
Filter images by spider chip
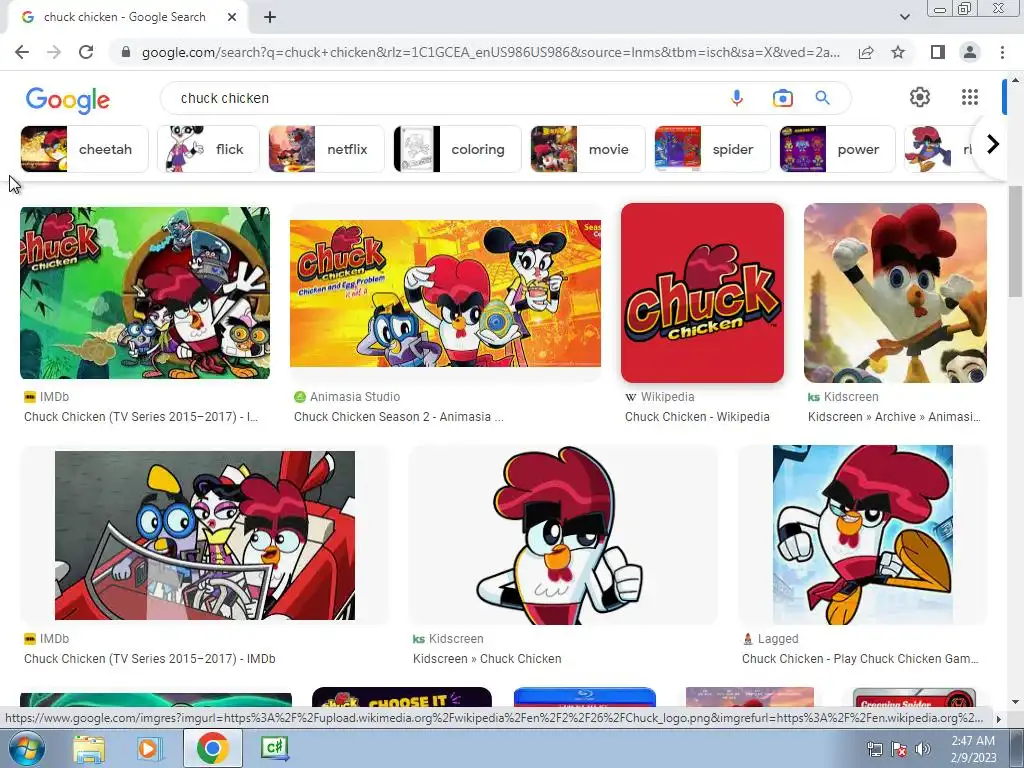(712, 150)
